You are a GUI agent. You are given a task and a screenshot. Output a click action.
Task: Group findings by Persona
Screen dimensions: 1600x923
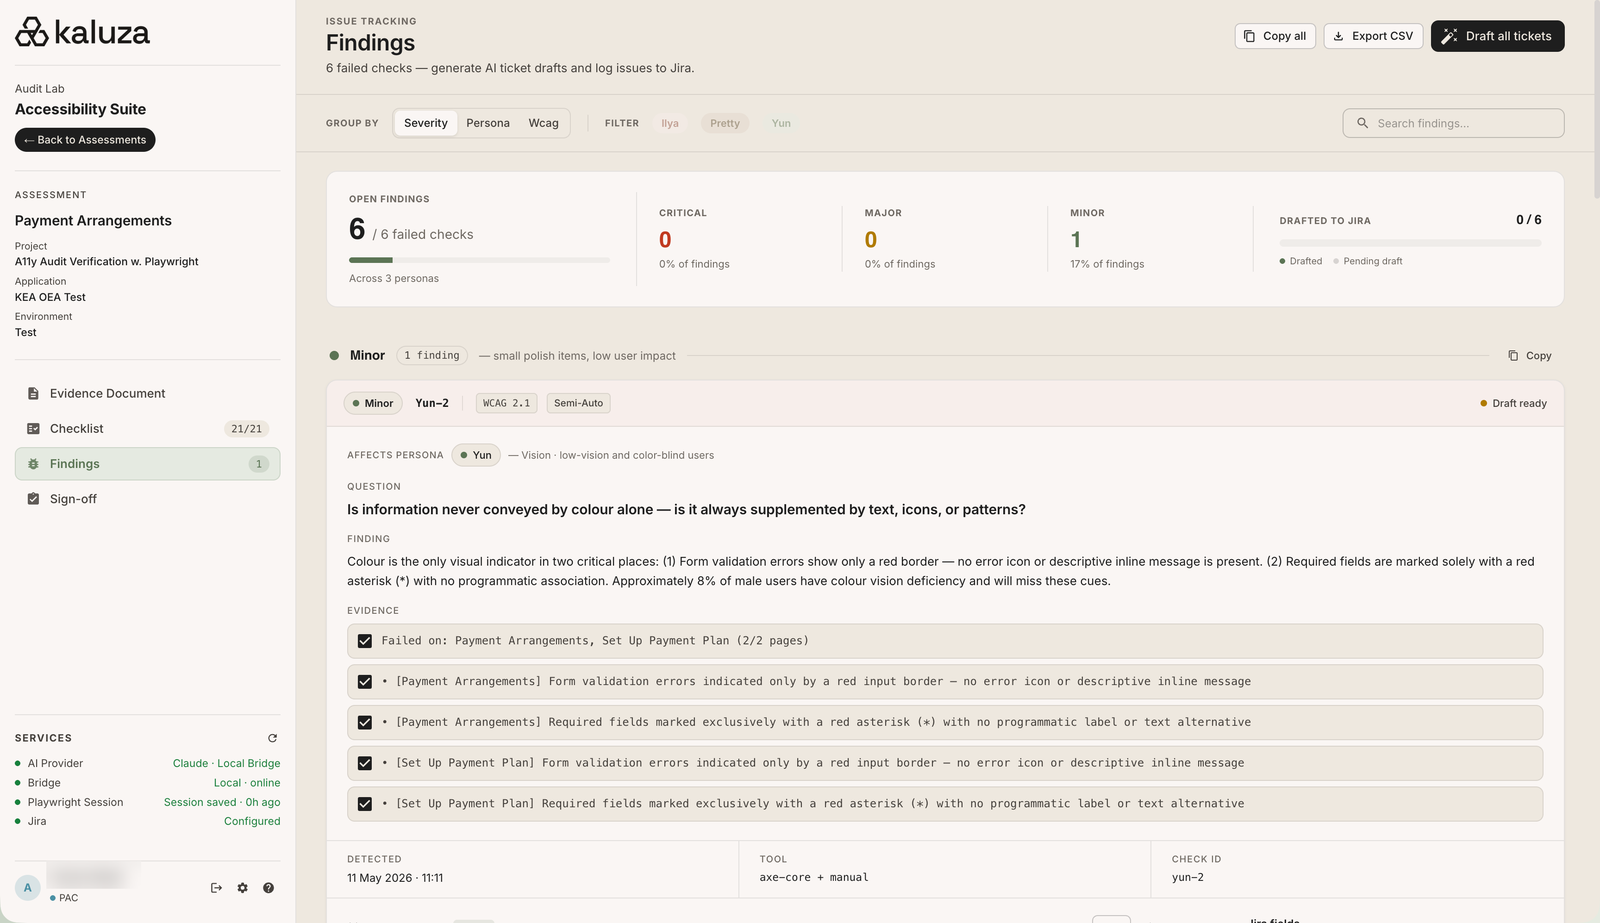click(x=488, y=123)
